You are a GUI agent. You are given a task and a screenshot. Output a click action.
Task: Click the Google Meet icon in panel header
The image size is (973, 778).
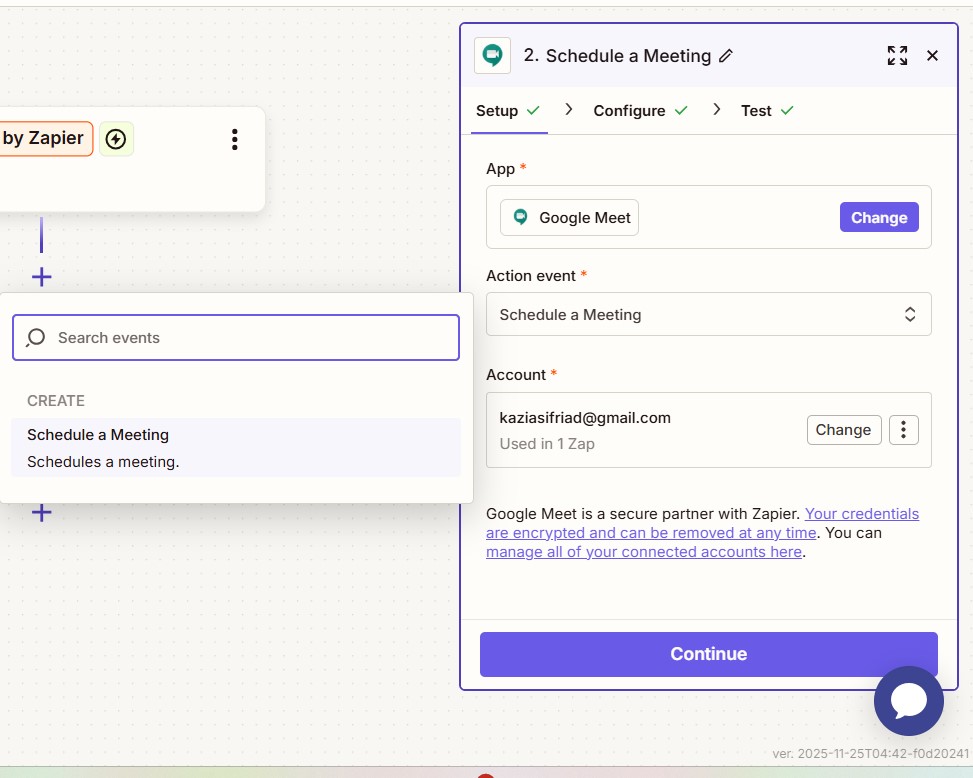[492, 56]
